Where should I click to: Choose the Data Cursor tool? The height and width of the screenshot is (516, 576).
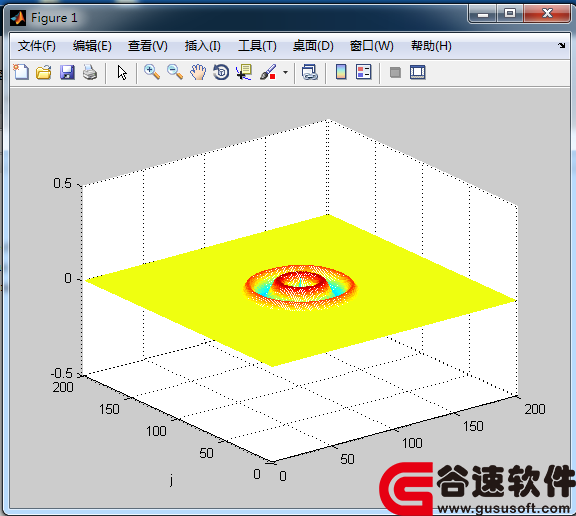pyautogui.click(x=244, y=72)
